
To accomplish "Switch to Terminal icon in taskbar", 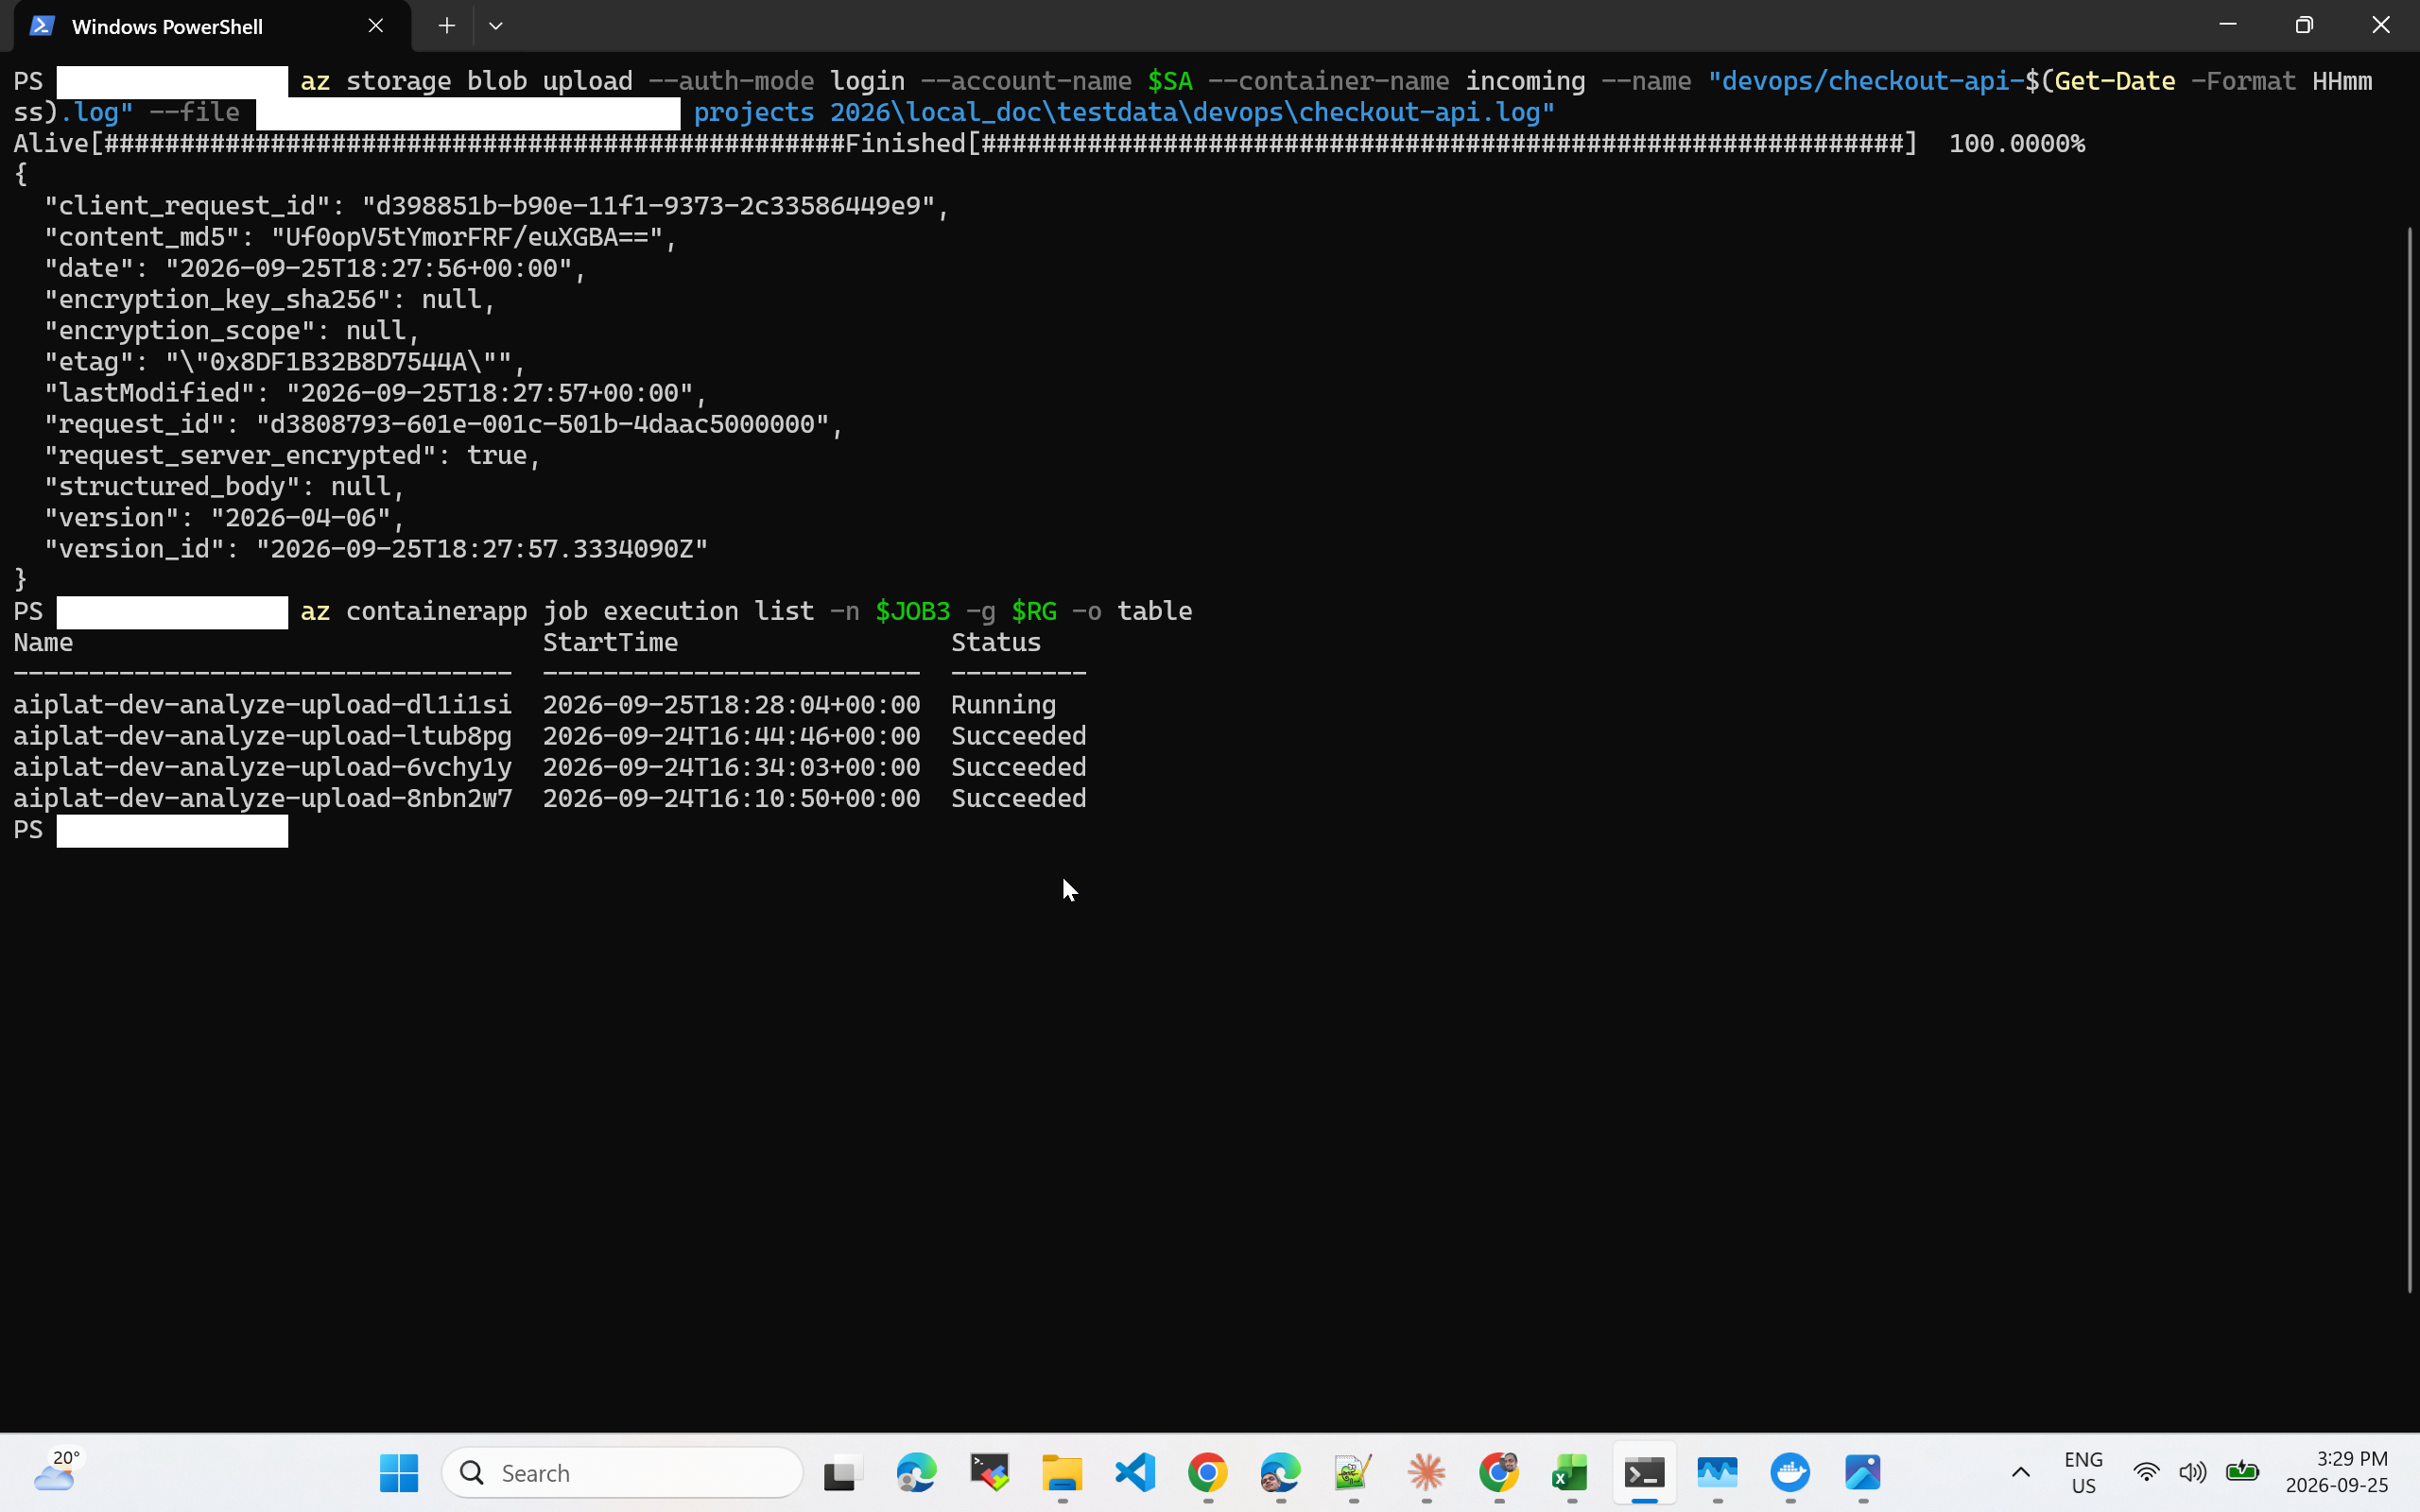I will 1644,1472.
